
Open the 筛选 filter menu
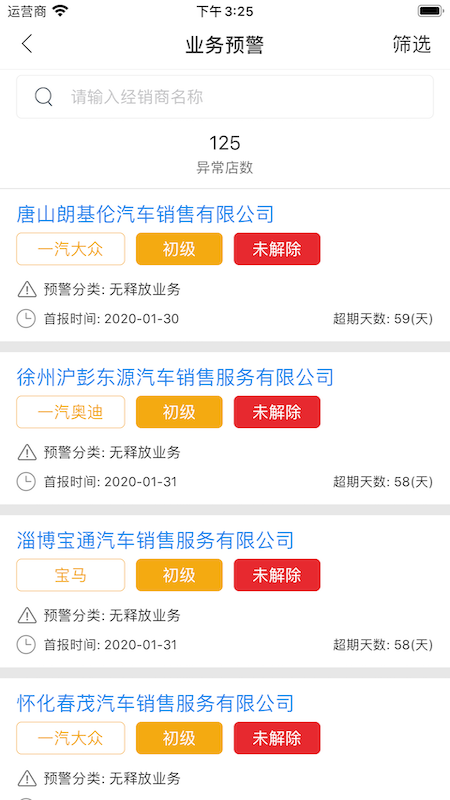coord(412,44)
